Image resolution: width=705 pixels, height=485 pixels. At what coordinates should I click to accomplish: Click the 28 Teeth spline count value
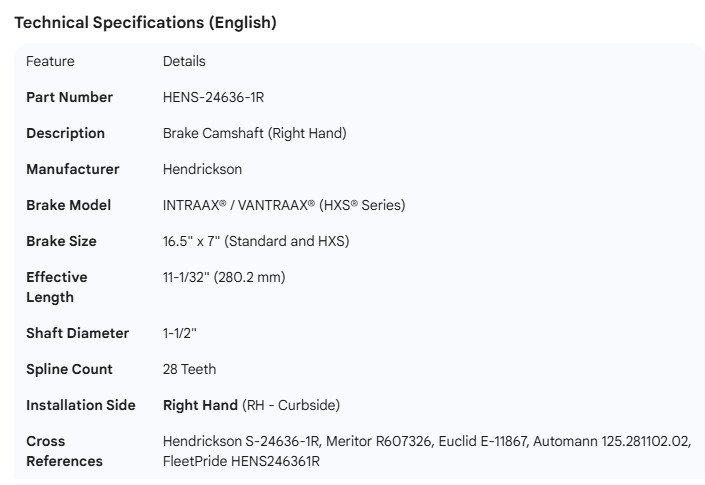click(x=189, y=369)
